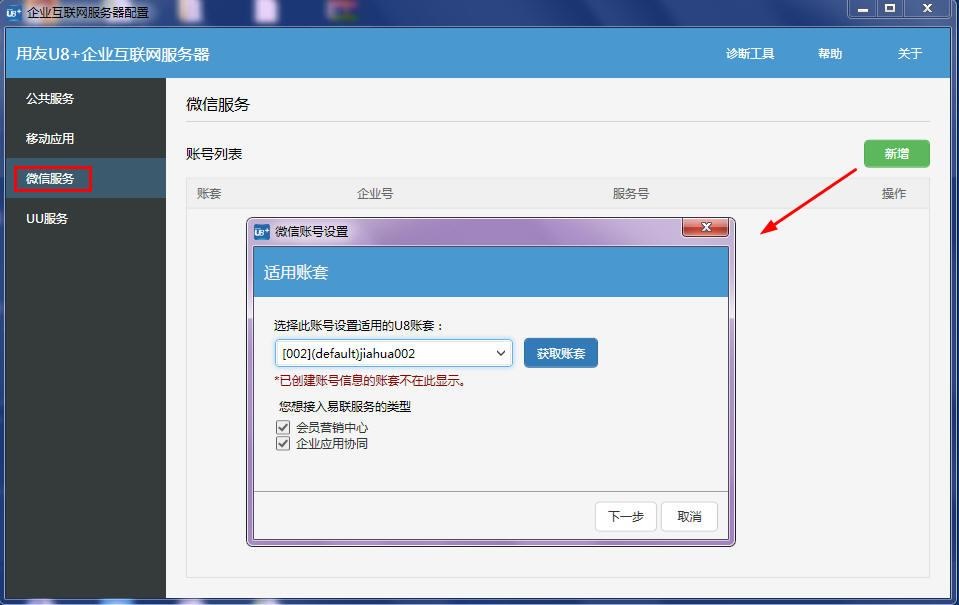Open UU服务 in the sidebar
Viewport: 959px width, 605px height.
pyautogui.click(x=46, y=218)
